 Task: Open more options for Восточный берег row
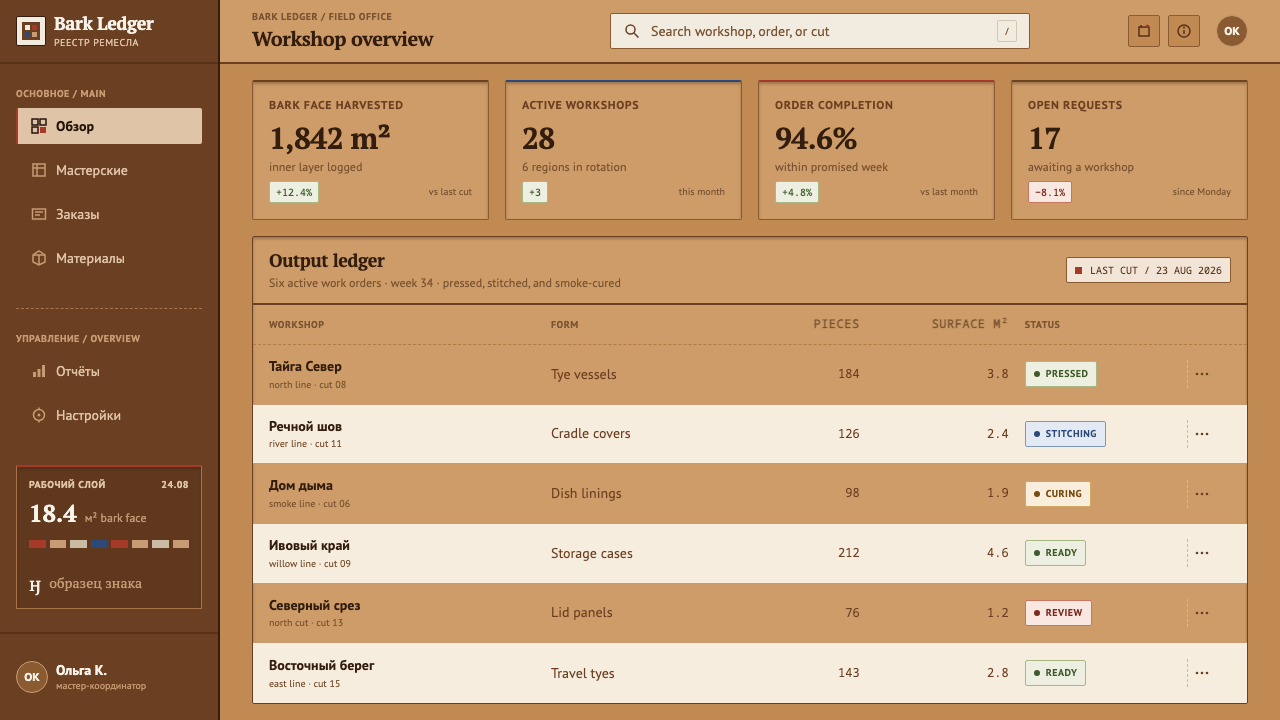(x=1202, y=673)
